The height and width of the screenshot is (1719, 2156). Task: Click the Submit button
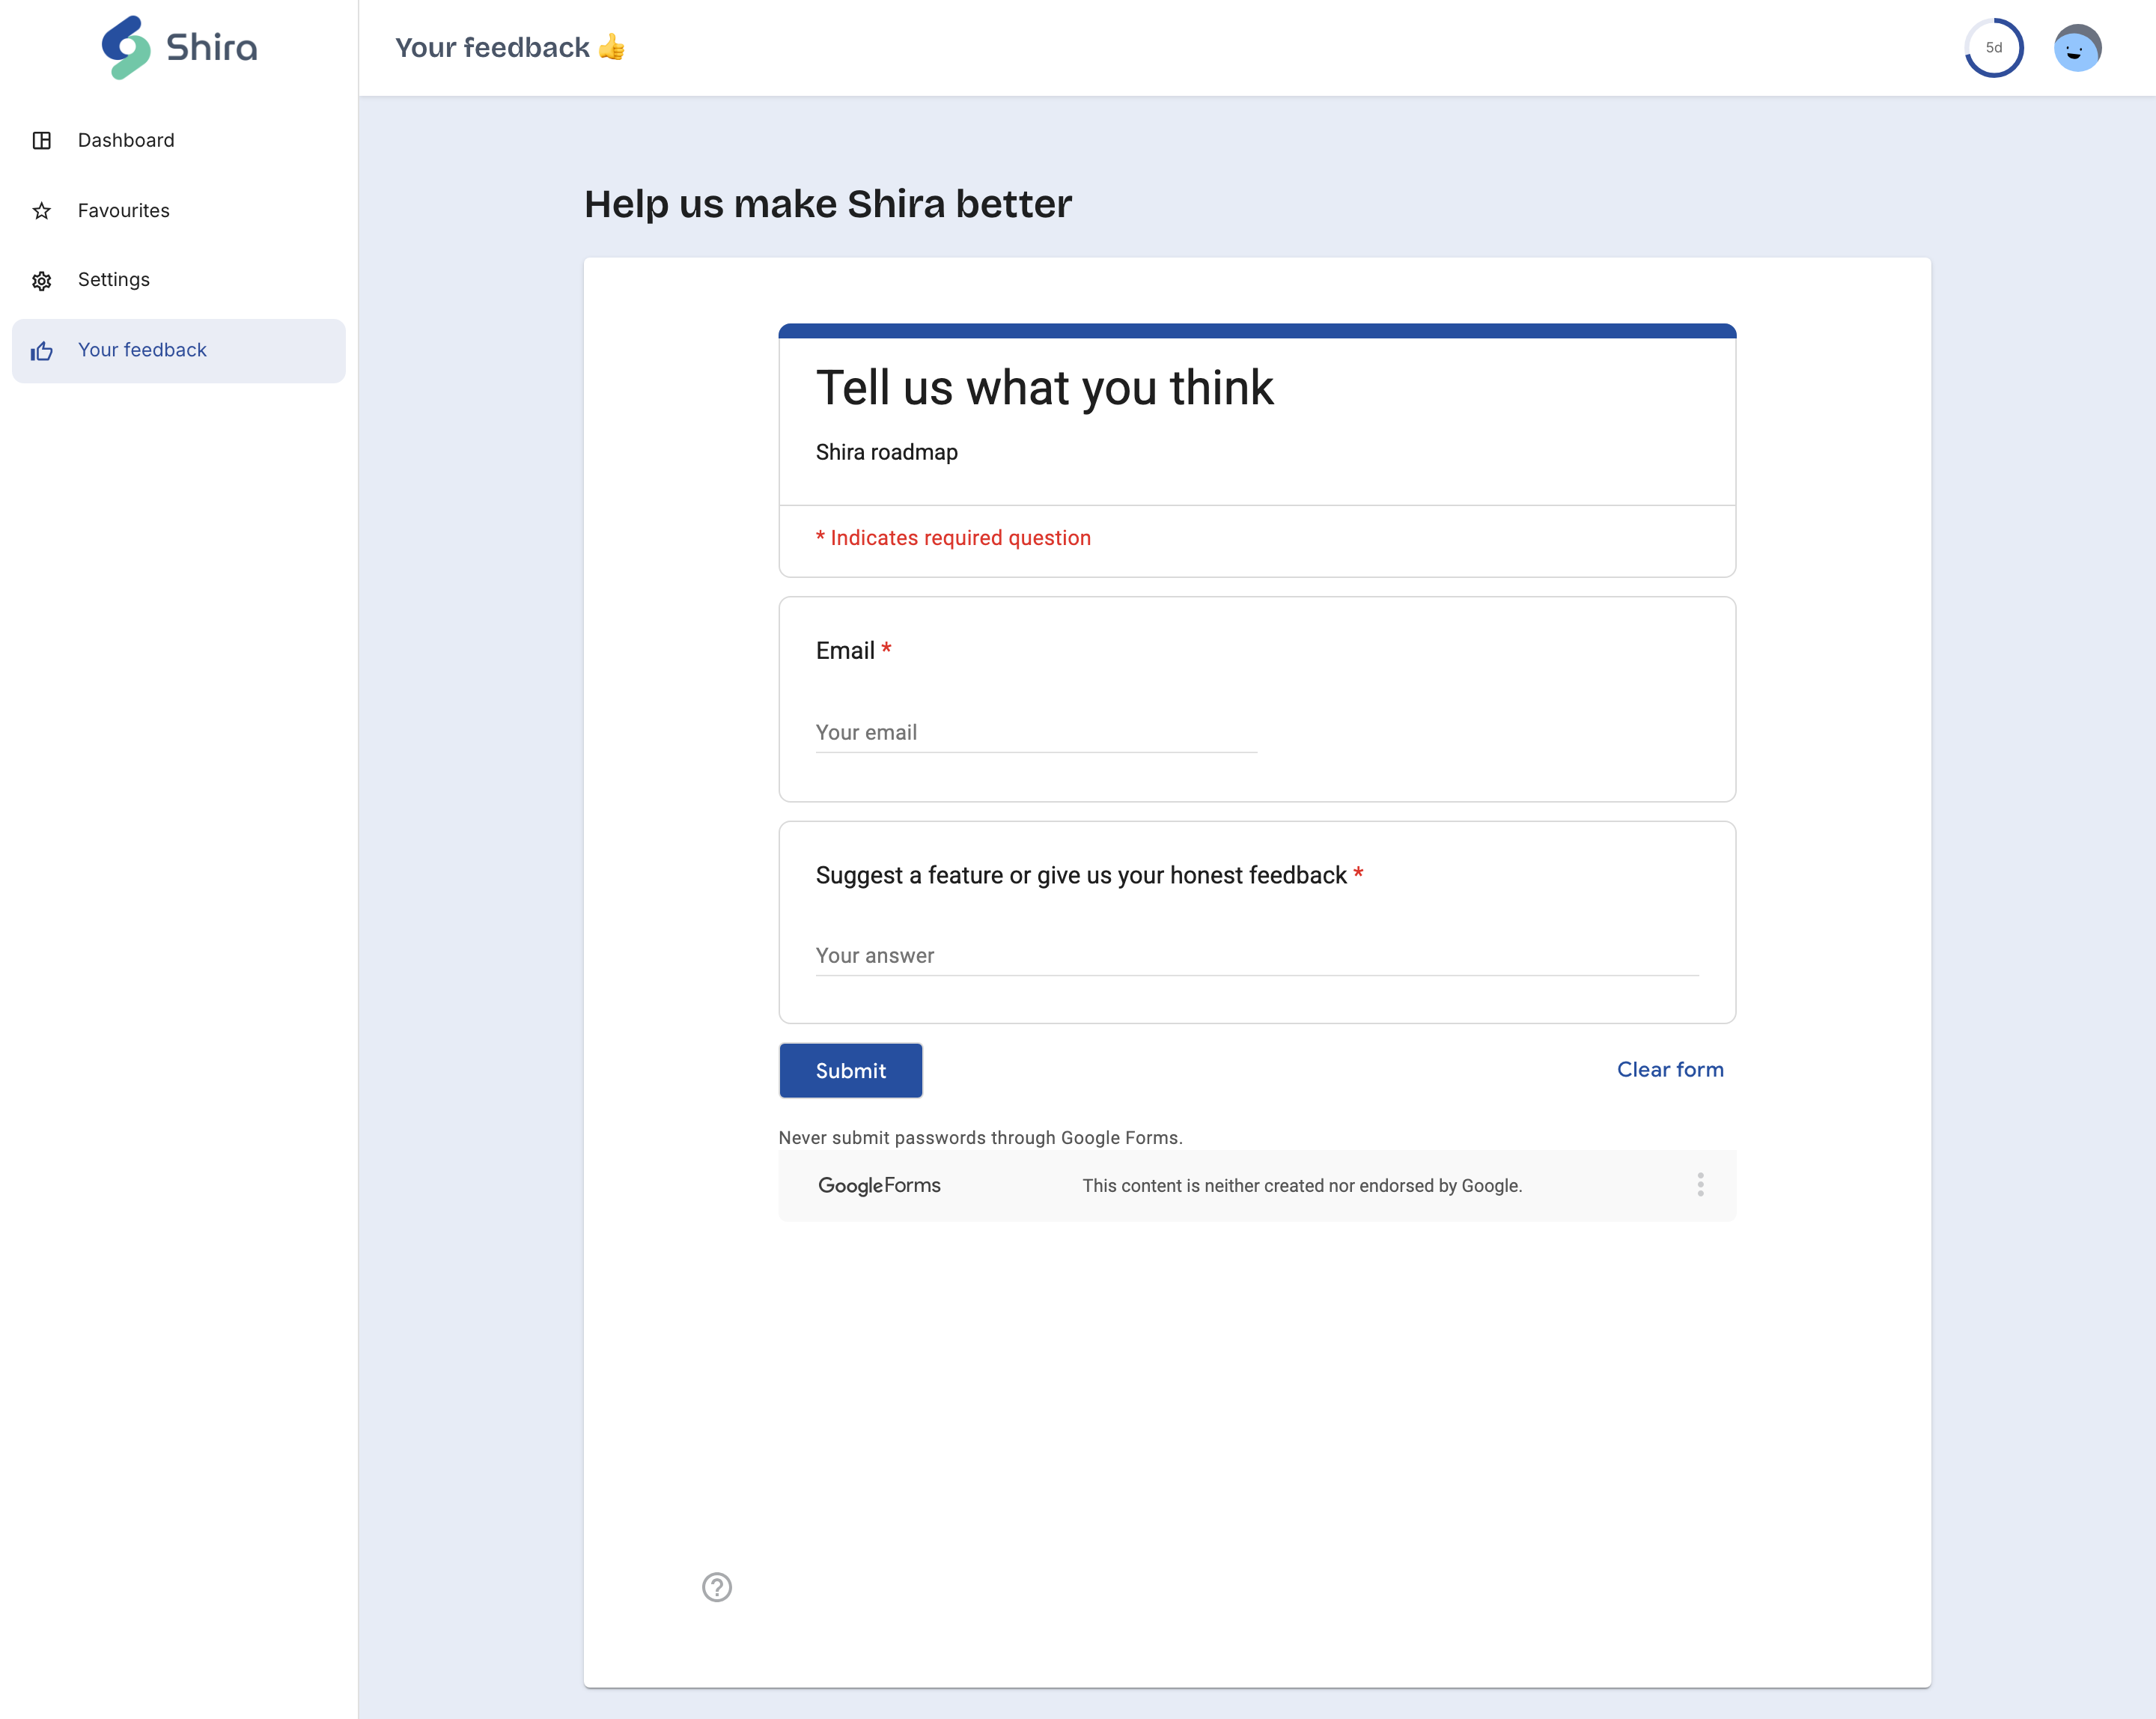(x=851, y=1070)
